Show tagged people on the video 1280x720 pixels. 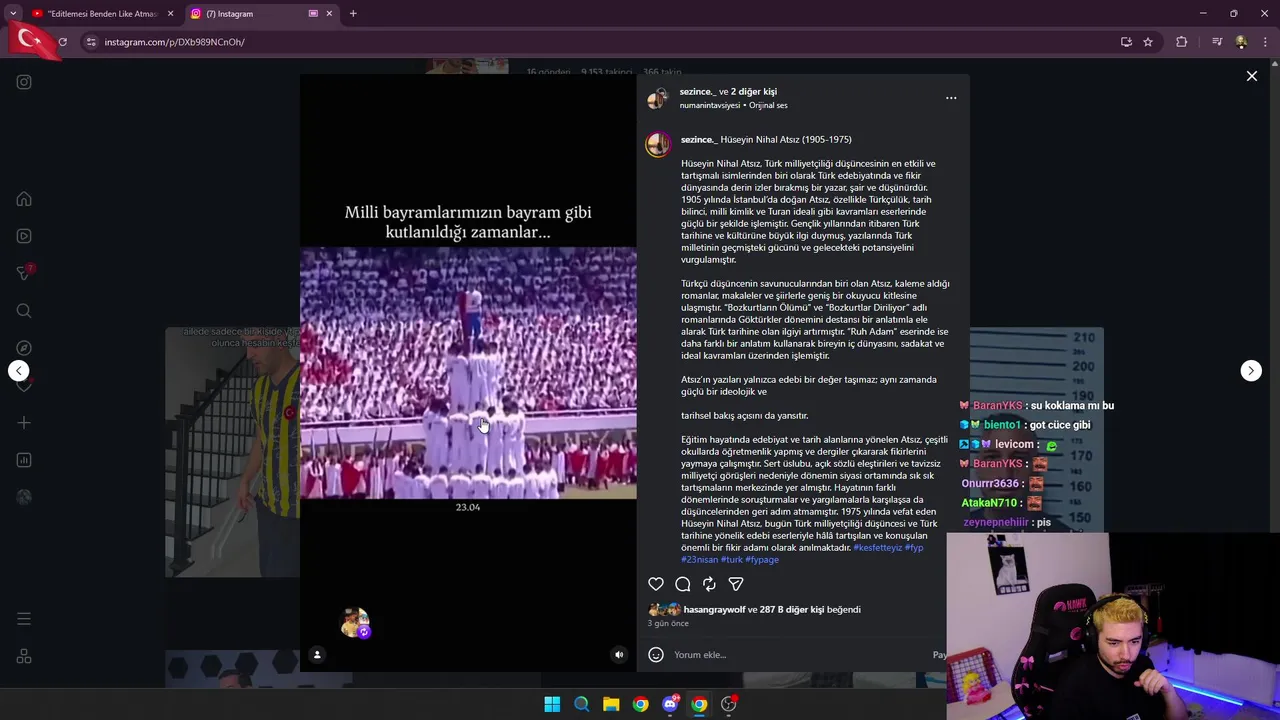coord(317,655)
